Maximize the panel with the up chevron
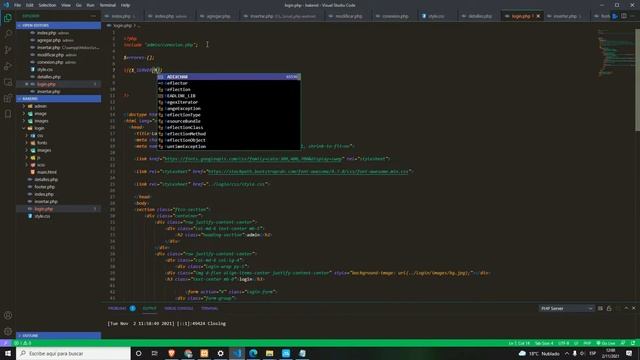Screen dimensions: 640x360 click(626, 308)
